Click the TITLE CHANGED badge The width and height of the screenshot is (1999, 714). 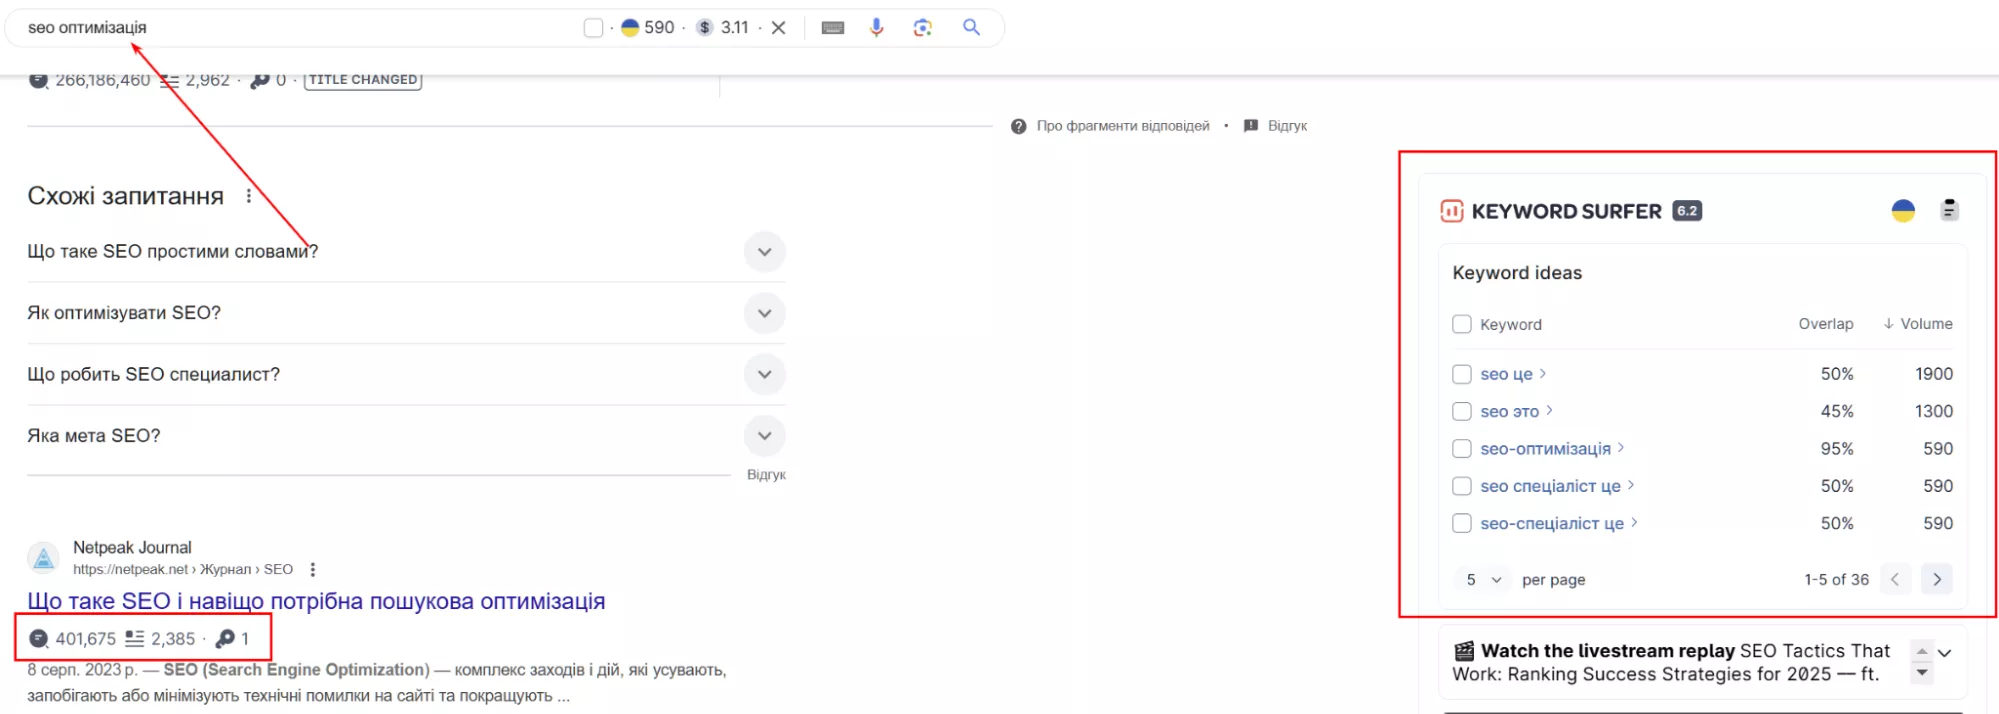click(x=363, y=80)
